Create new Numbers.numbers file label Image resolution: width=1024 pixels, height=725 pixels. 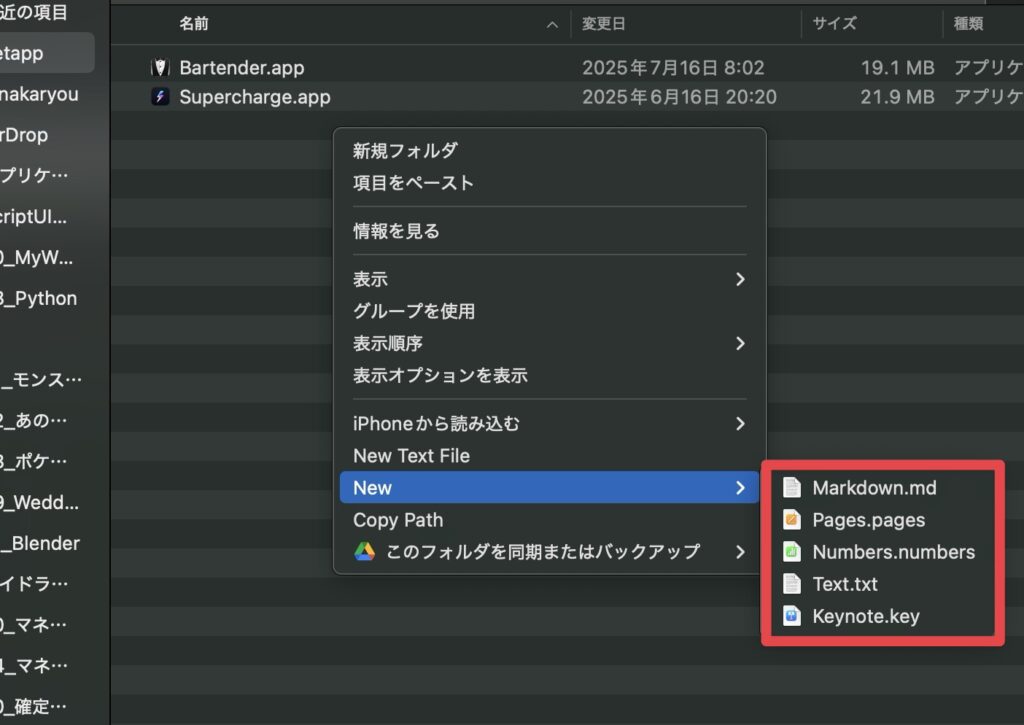tap(893, 552)
